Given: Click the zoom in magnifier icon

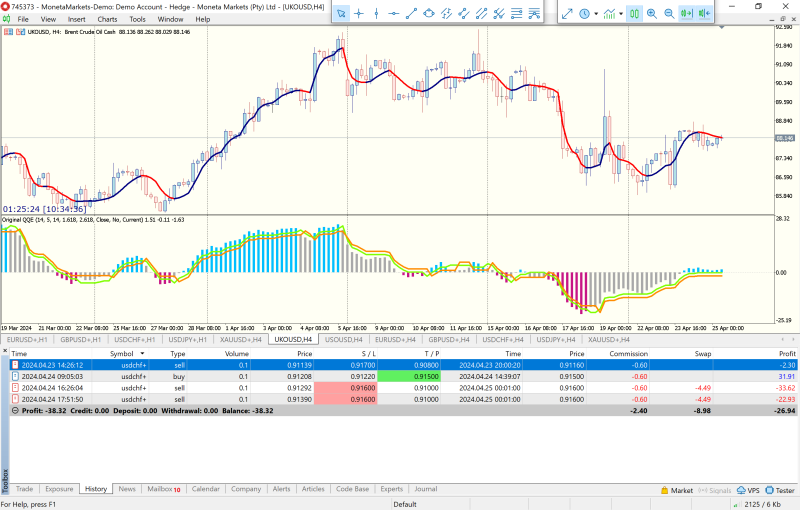Looking at the screenshot, I should click(x=652, y=13).
